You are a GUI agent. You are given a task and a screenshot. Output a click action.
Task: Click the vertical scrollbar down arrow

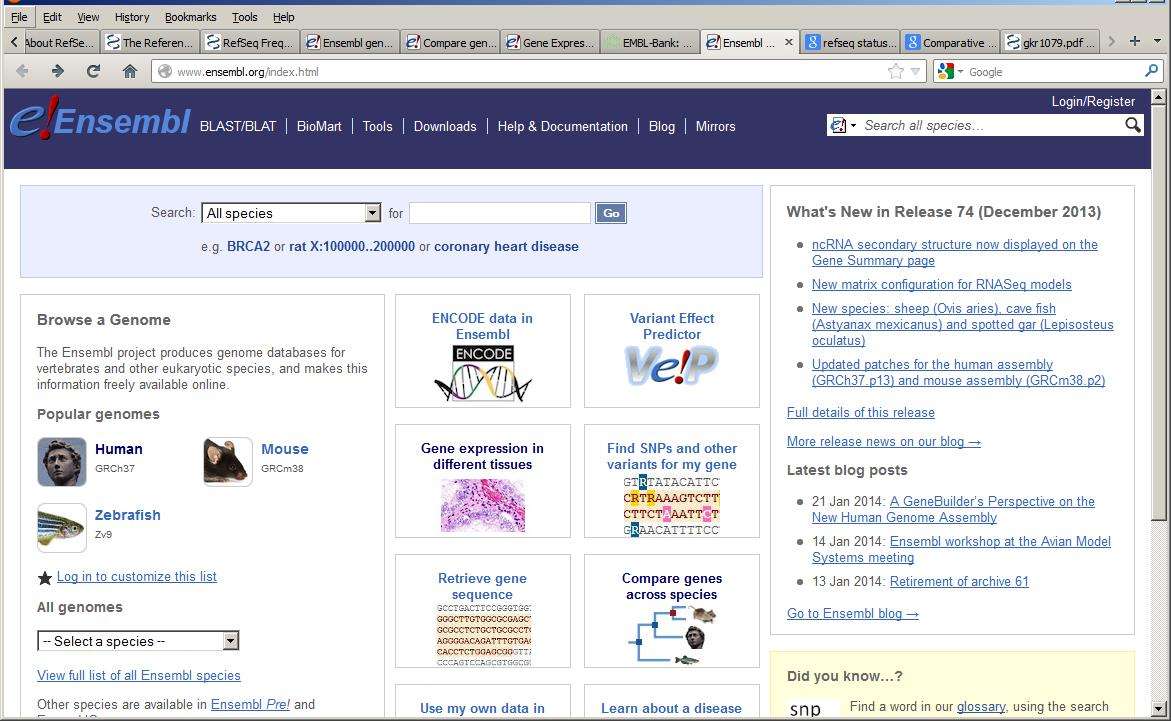1158,708
